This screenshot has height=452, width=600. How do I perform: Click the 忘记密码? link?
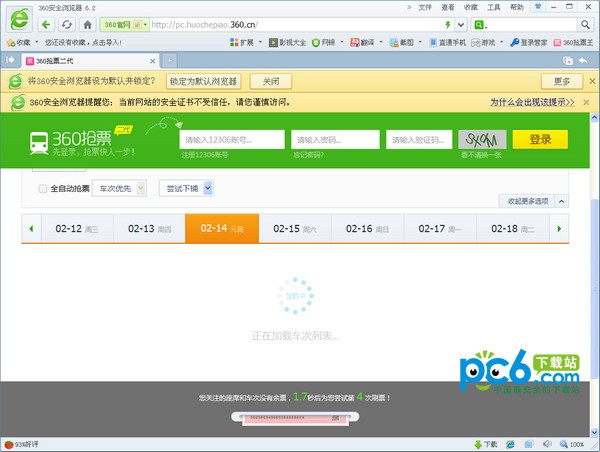pyautogui.click(x=308, y=155)
